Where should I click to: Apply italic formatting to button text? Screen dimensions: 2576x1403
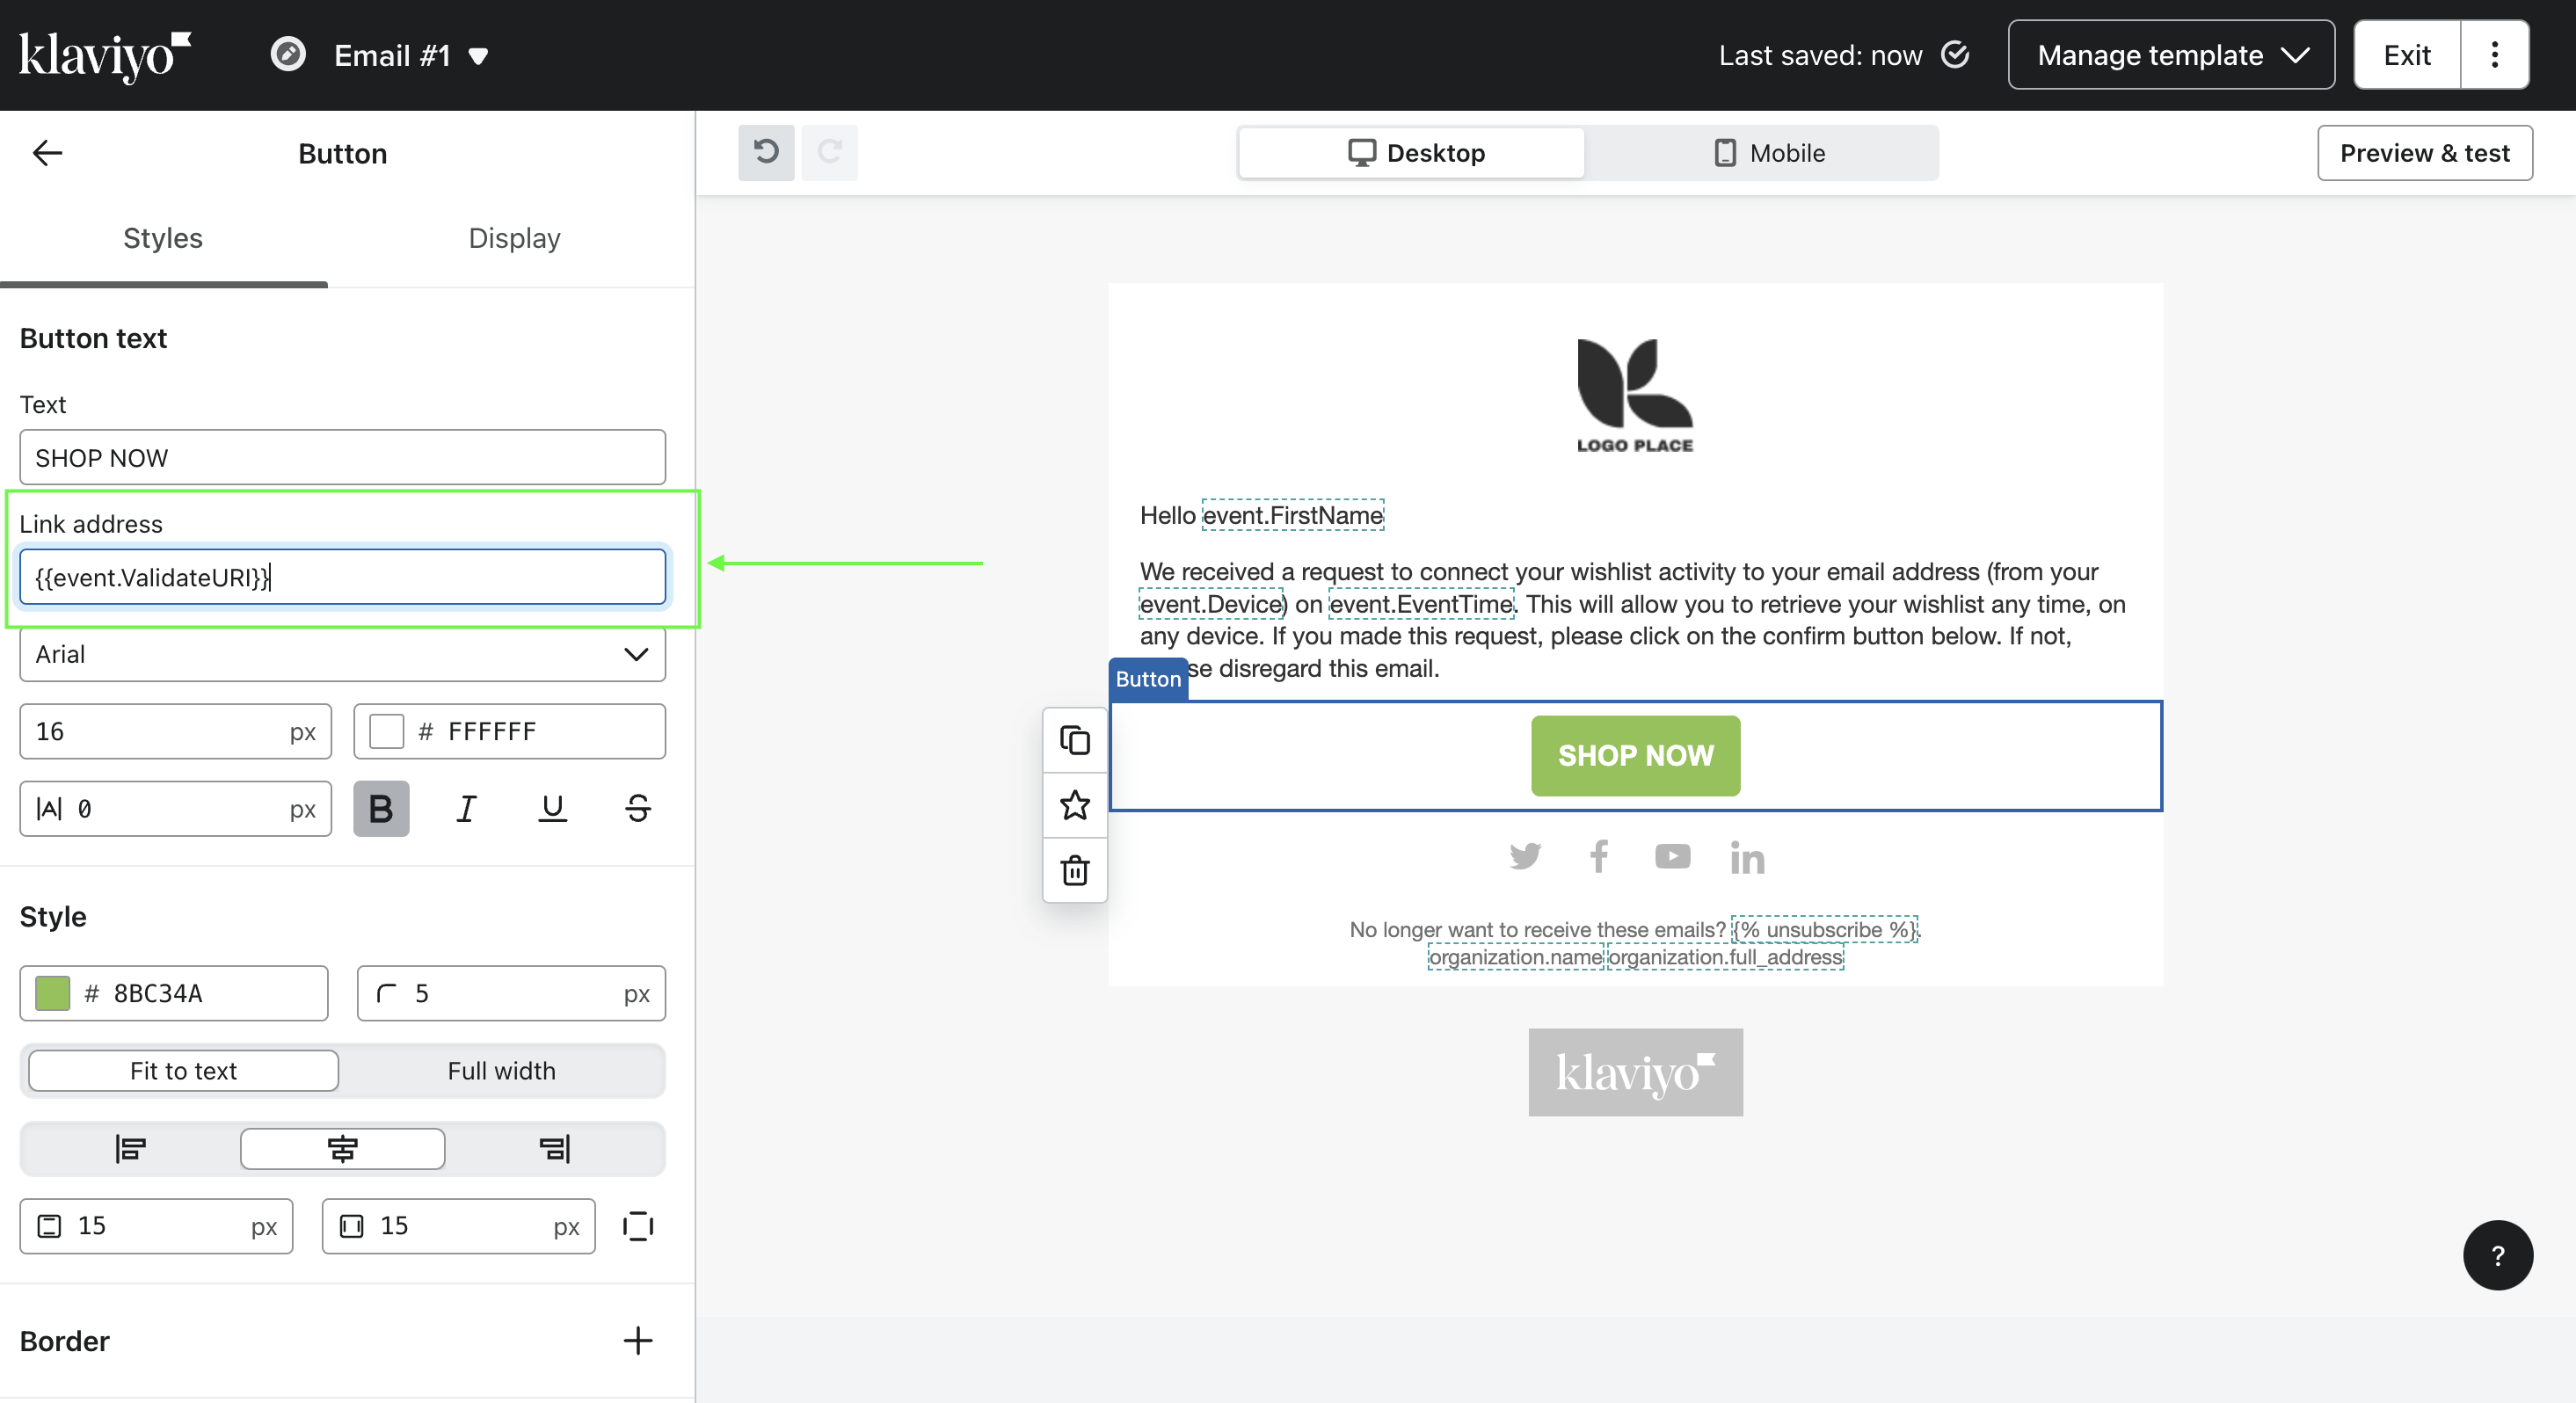click(x=466, y=808)
